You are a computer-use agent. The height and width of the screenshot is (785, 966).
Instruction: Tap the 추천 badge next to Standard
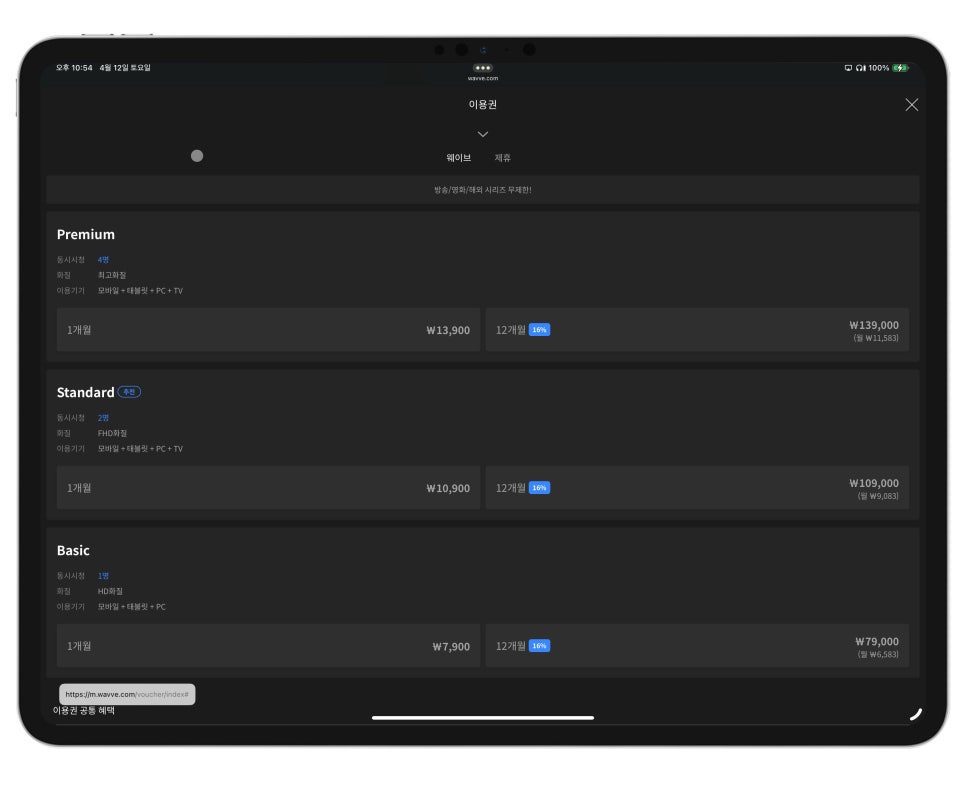[x=129, y=392]
